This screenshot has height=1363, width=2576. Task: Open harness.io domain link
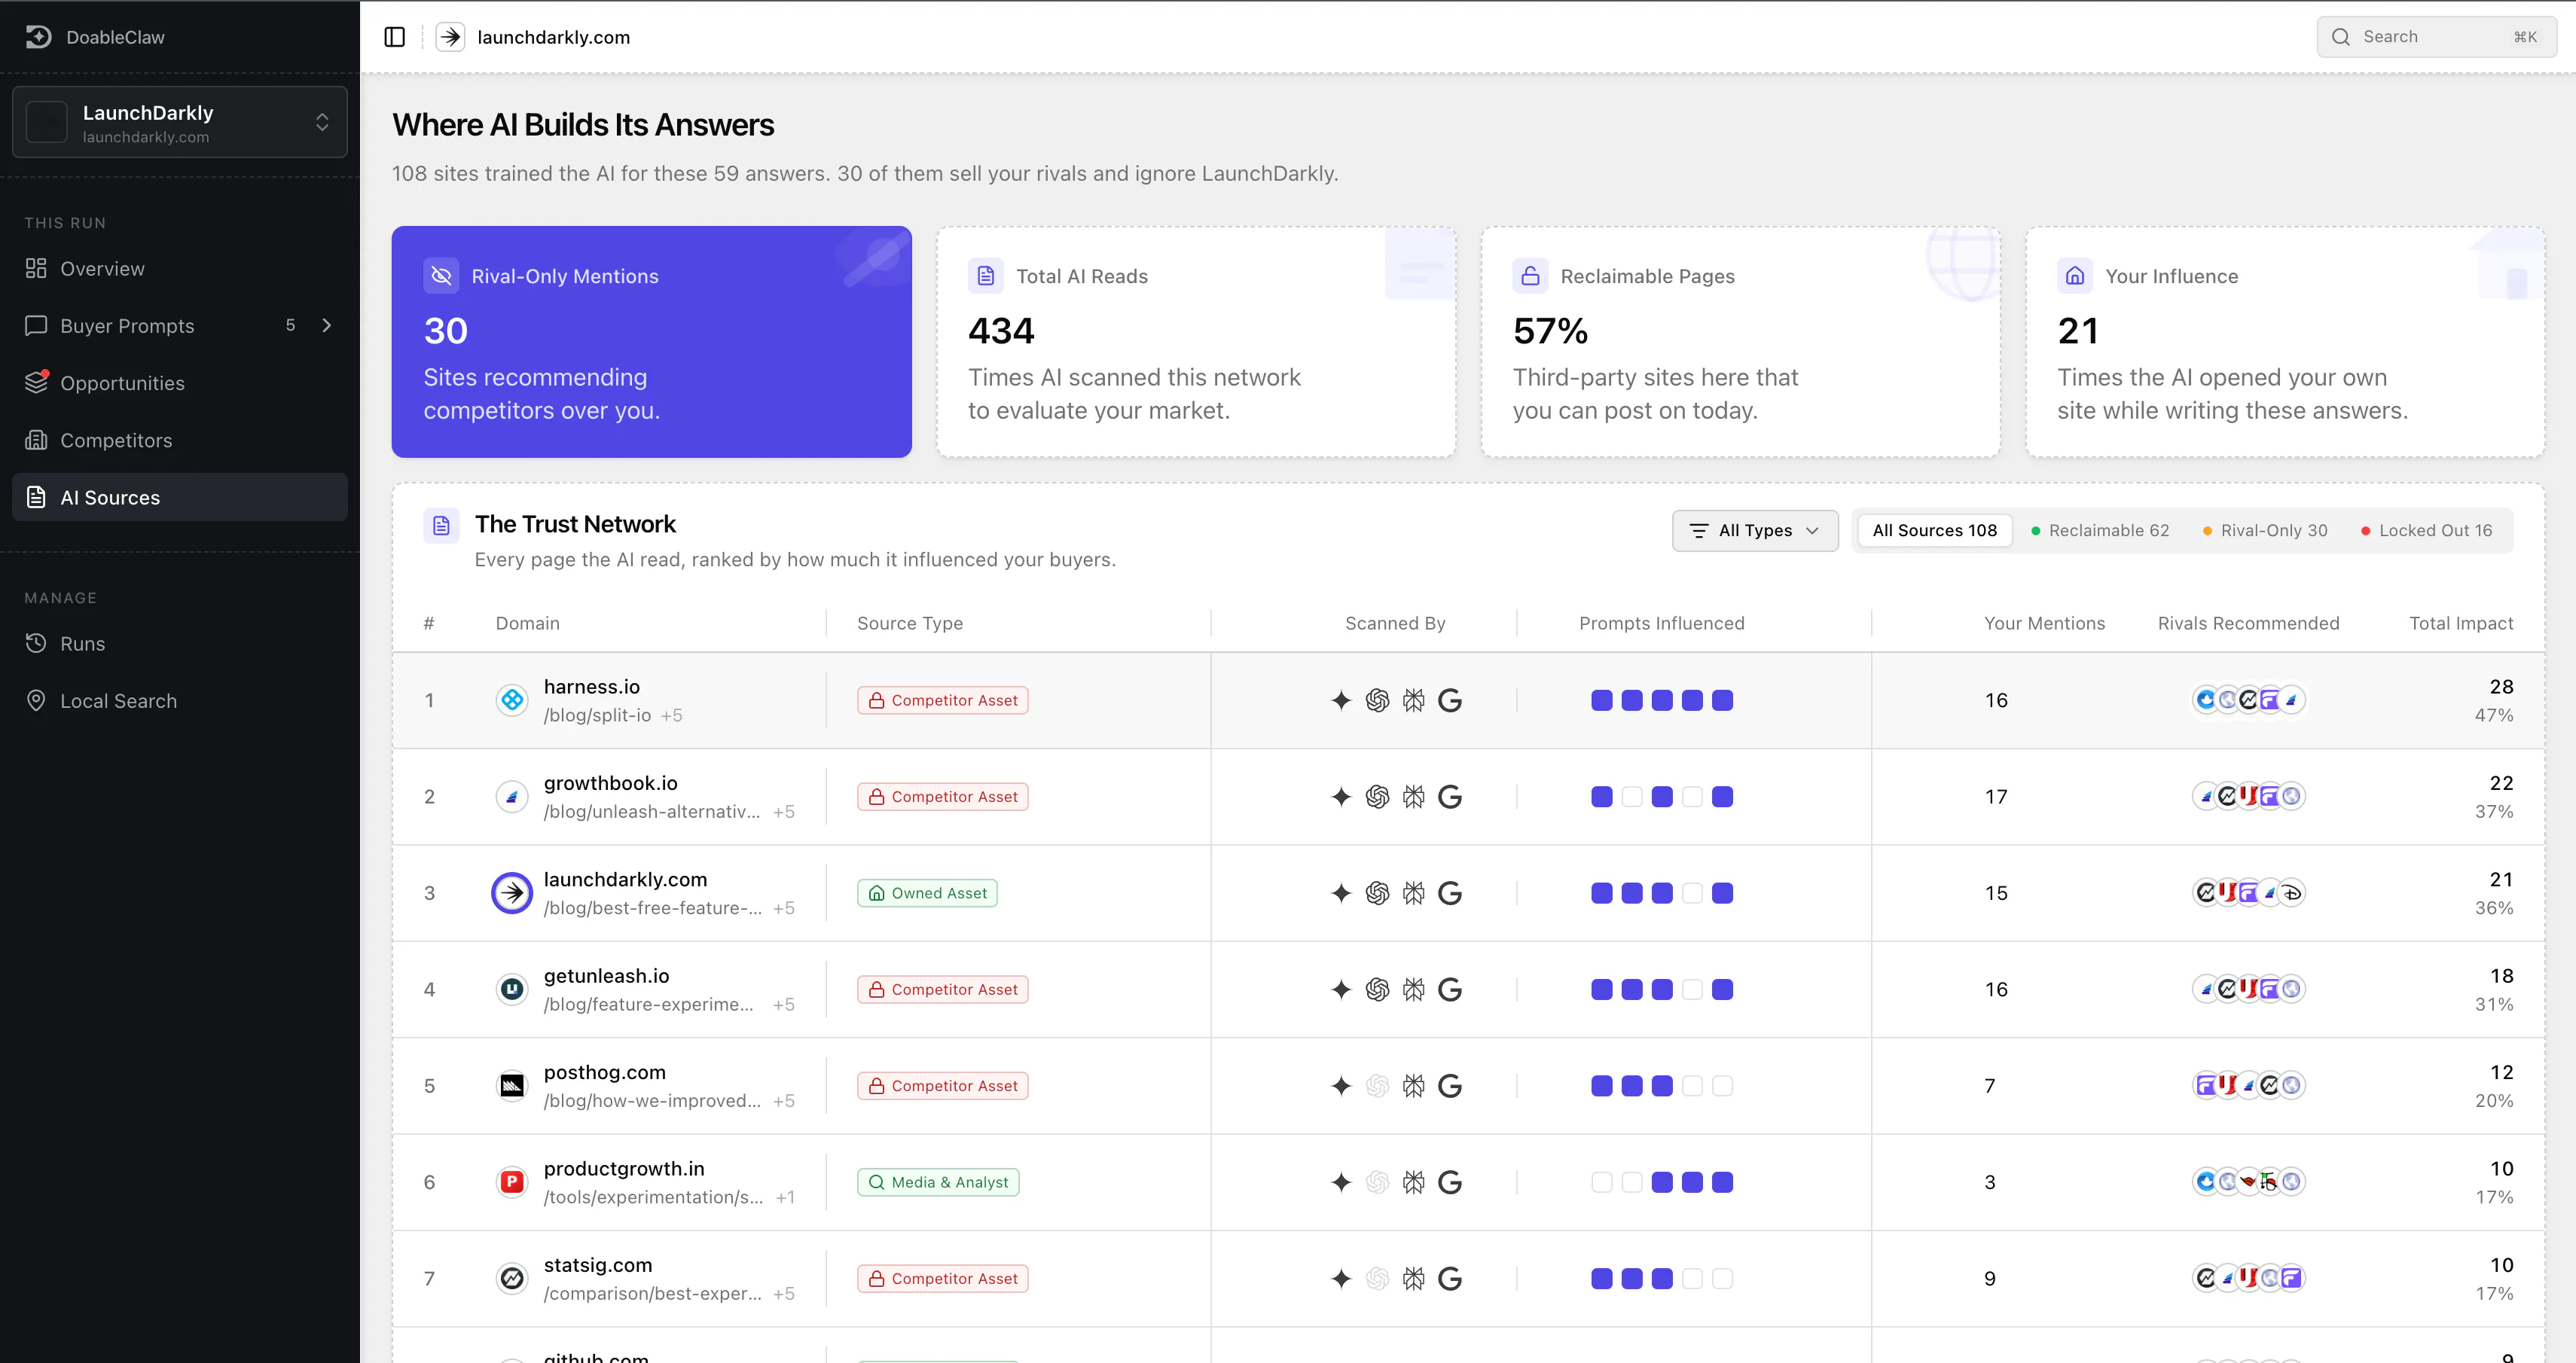click(592, 686)
